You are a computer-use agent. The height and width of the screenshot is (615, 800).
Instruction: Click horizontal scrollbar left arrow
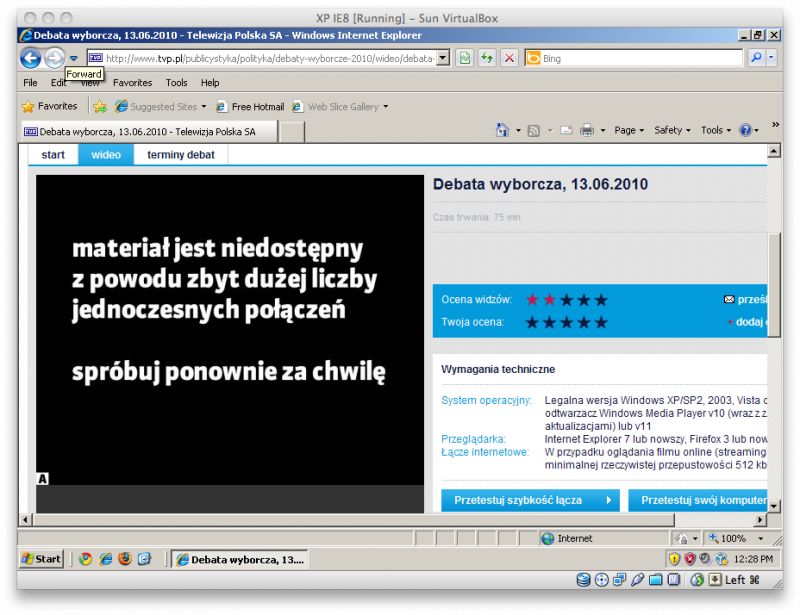[x=25, y=520]
